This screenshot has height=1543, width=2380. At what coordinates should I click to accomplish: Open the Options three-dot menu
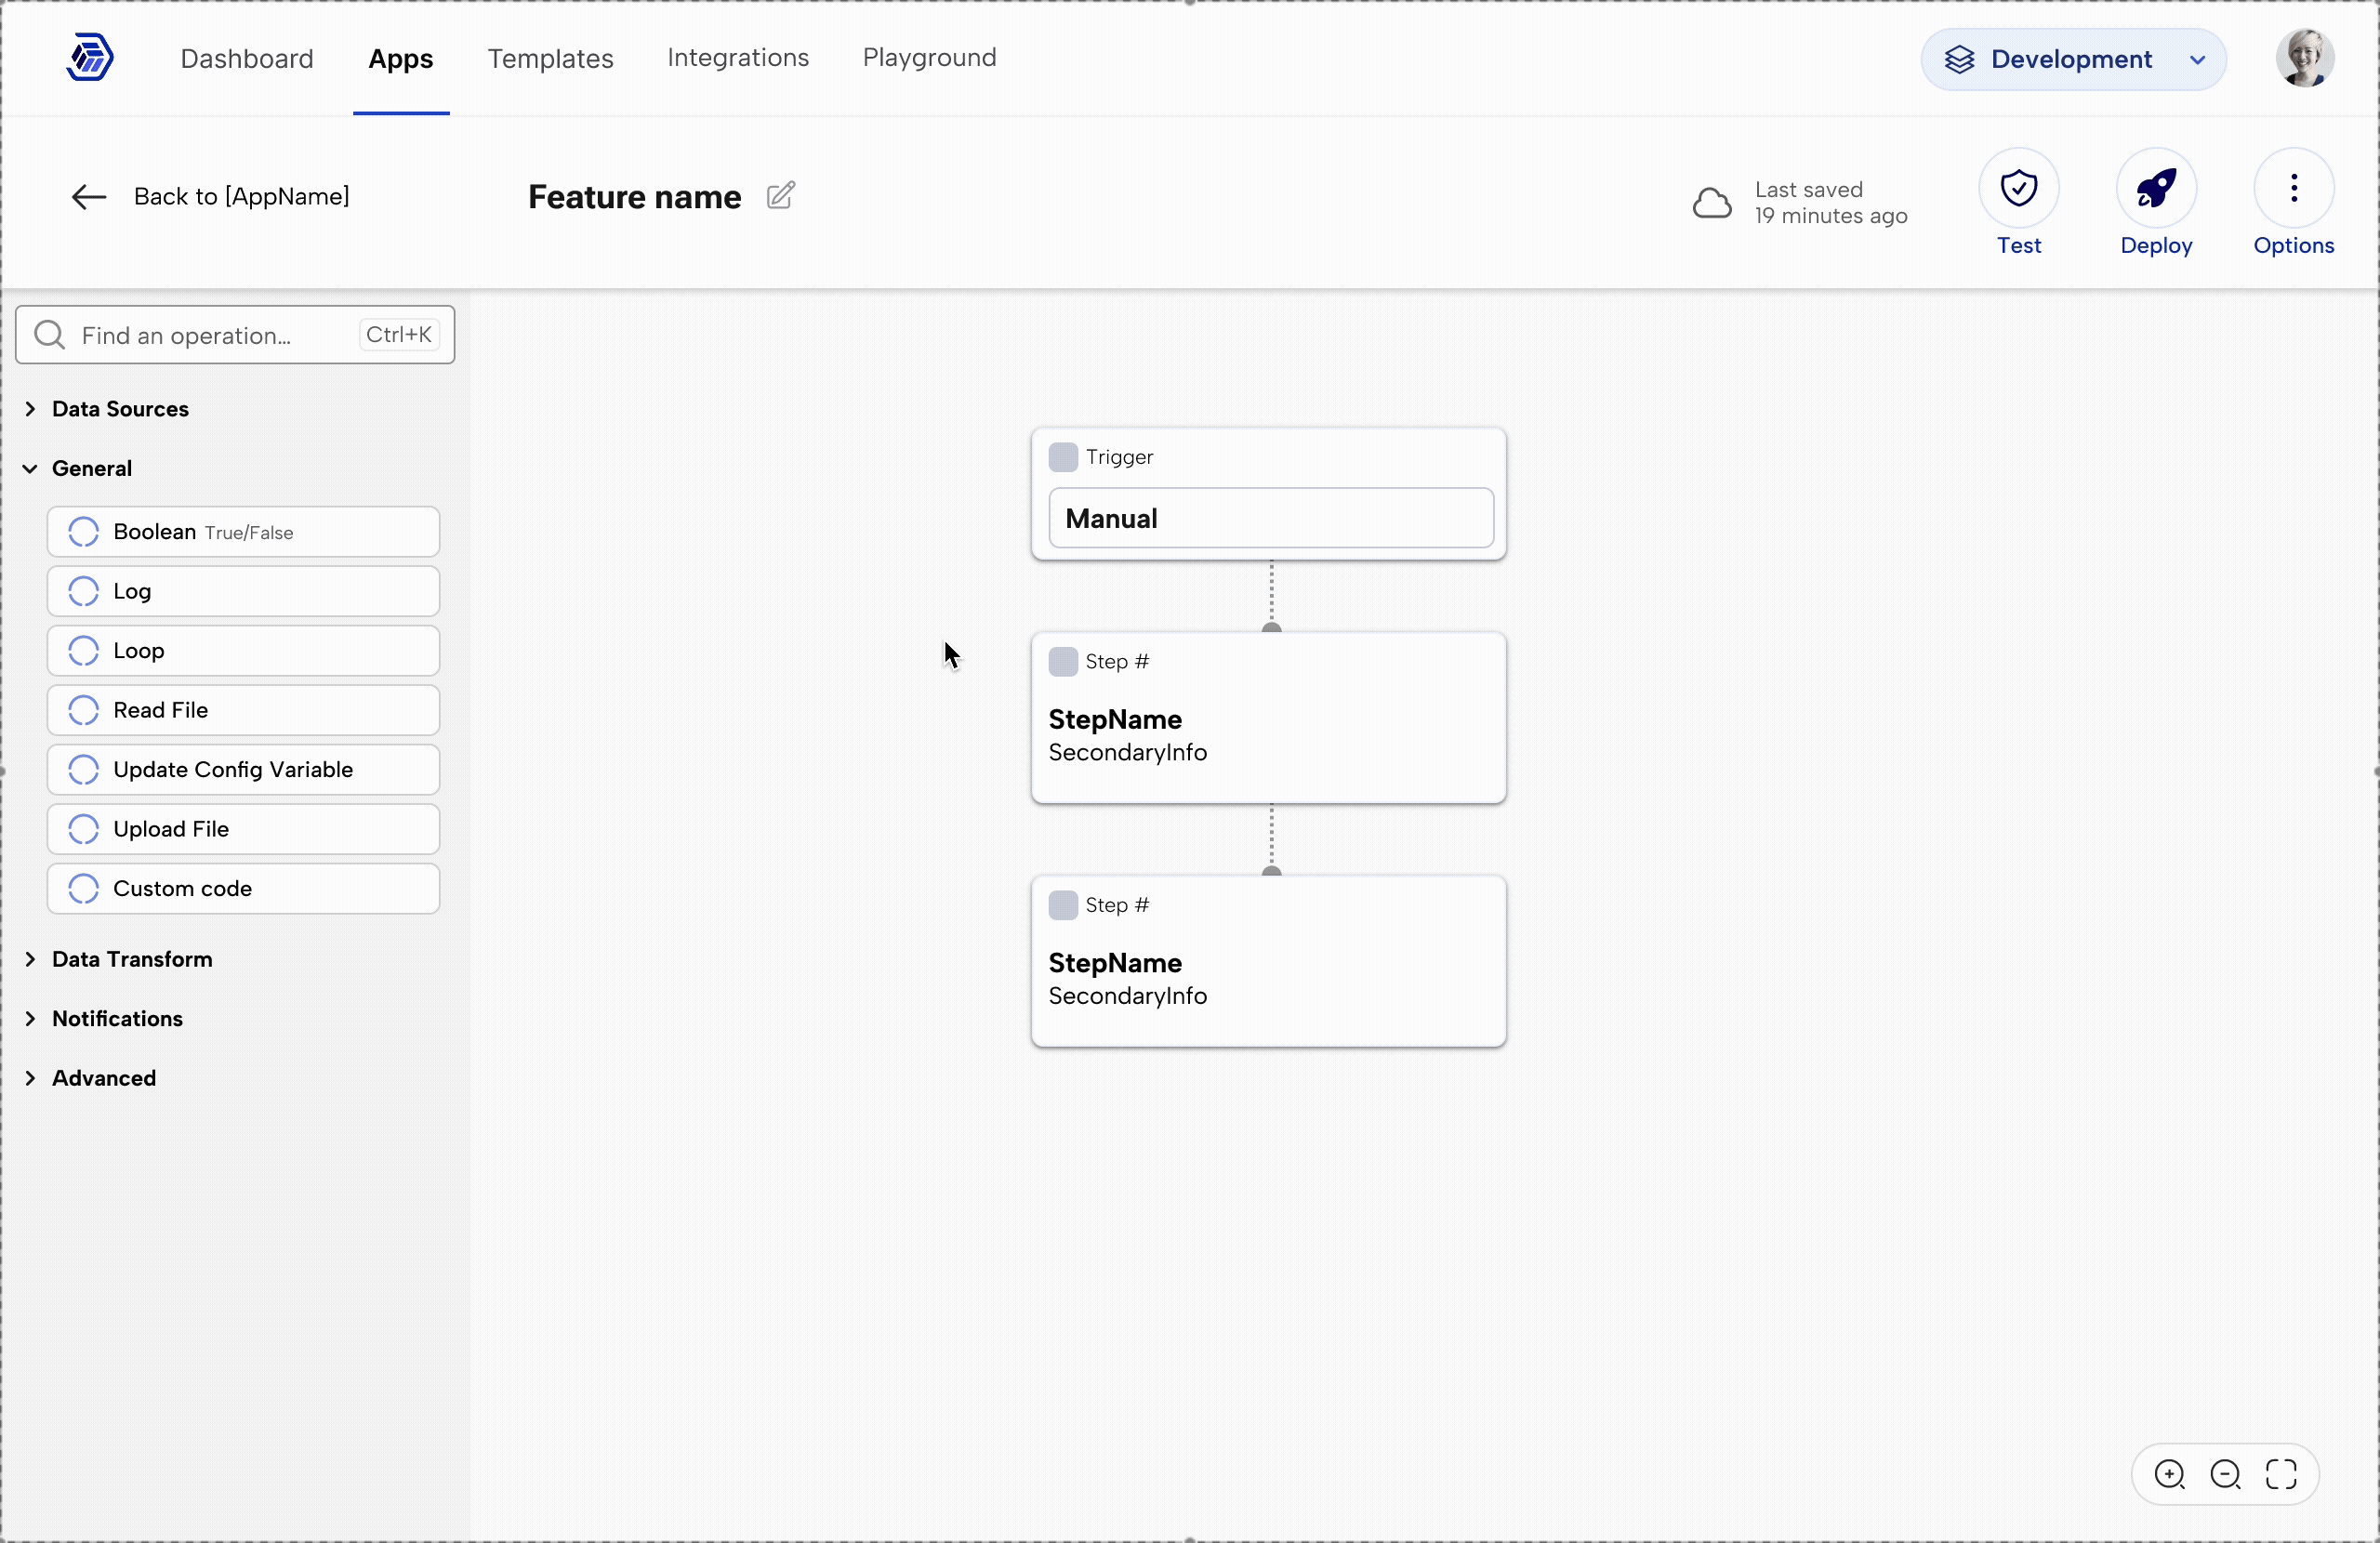click(x=2293, y=188)
